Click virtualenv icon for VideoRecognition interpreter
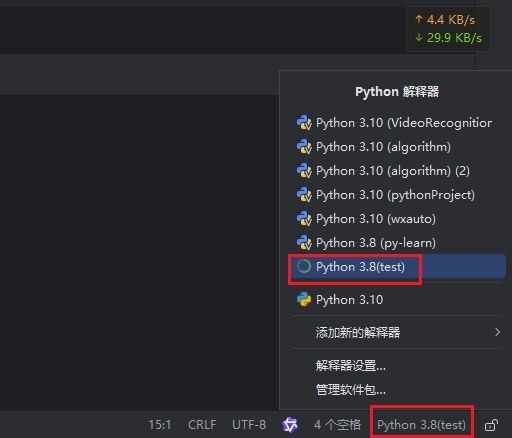This screenshot has width=512, height=438. point(304,123)
